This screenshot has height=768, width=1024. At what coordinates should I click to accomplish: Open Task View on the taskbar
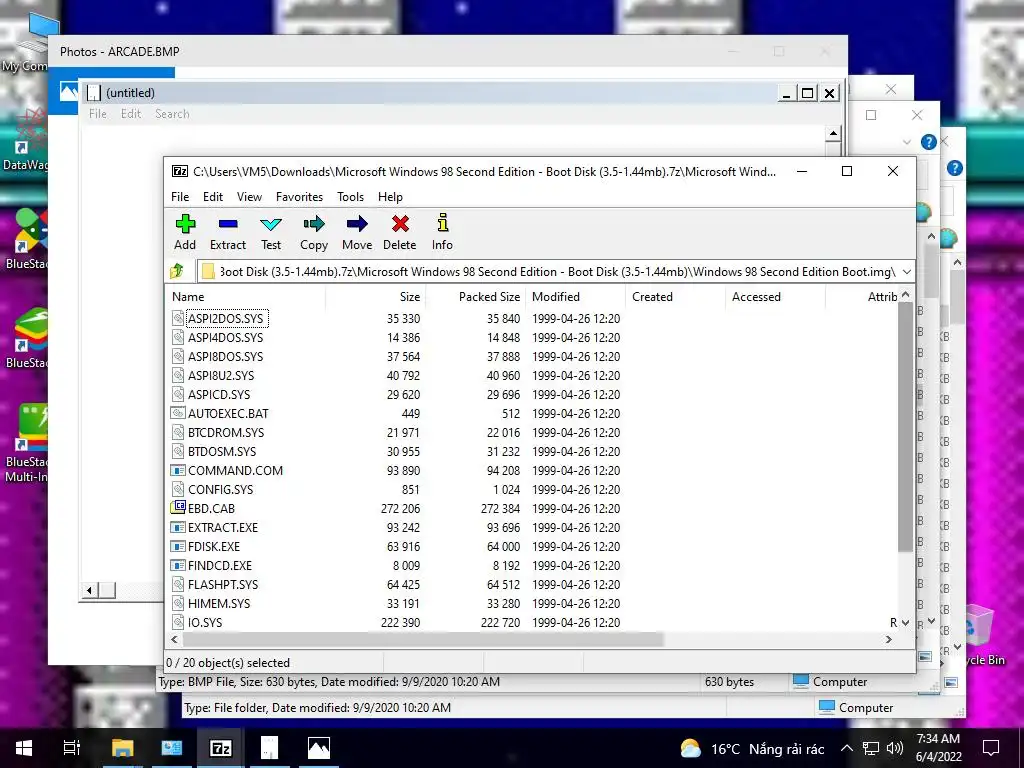click(71, 748)
